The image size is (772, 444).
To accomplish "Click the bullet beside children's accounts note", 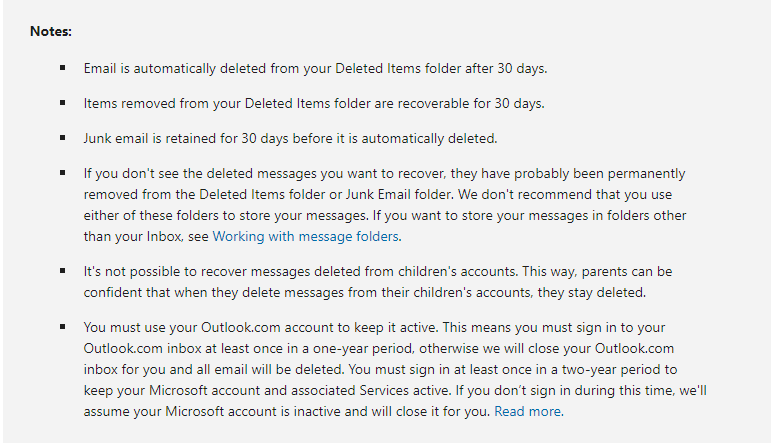I will (63, 270).
